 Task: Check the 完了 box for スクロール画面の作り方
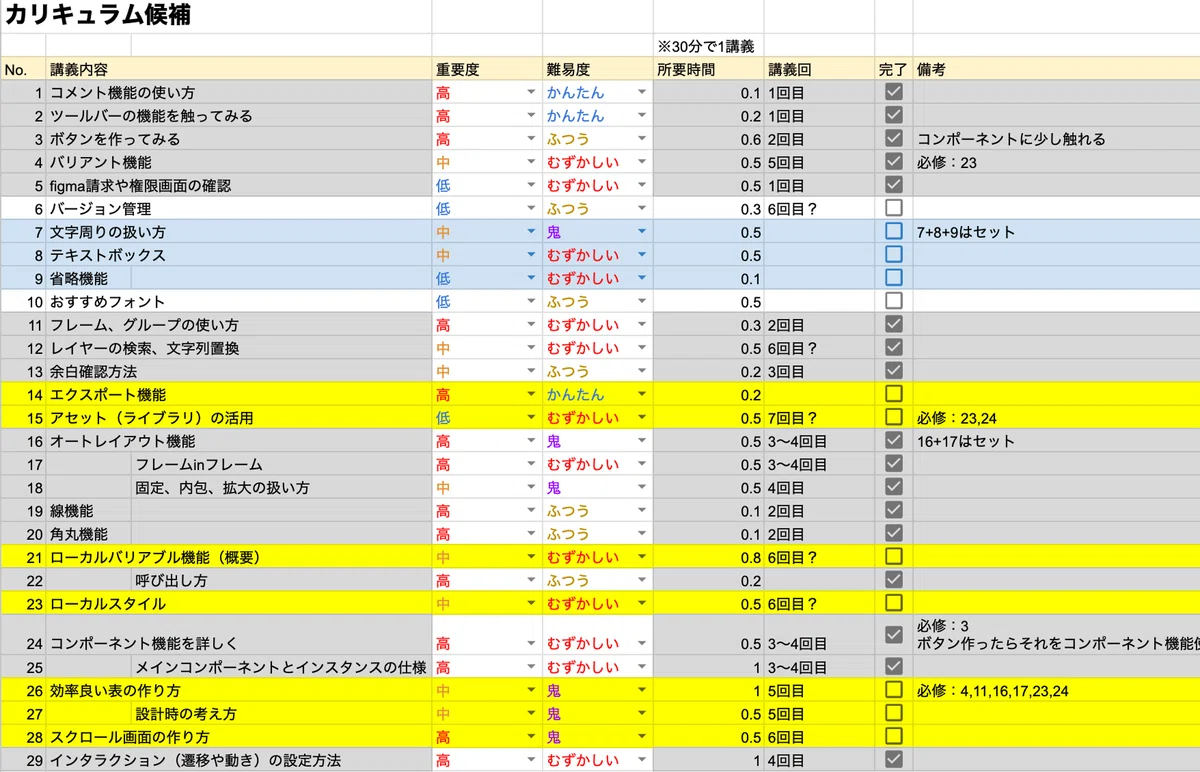894,736
